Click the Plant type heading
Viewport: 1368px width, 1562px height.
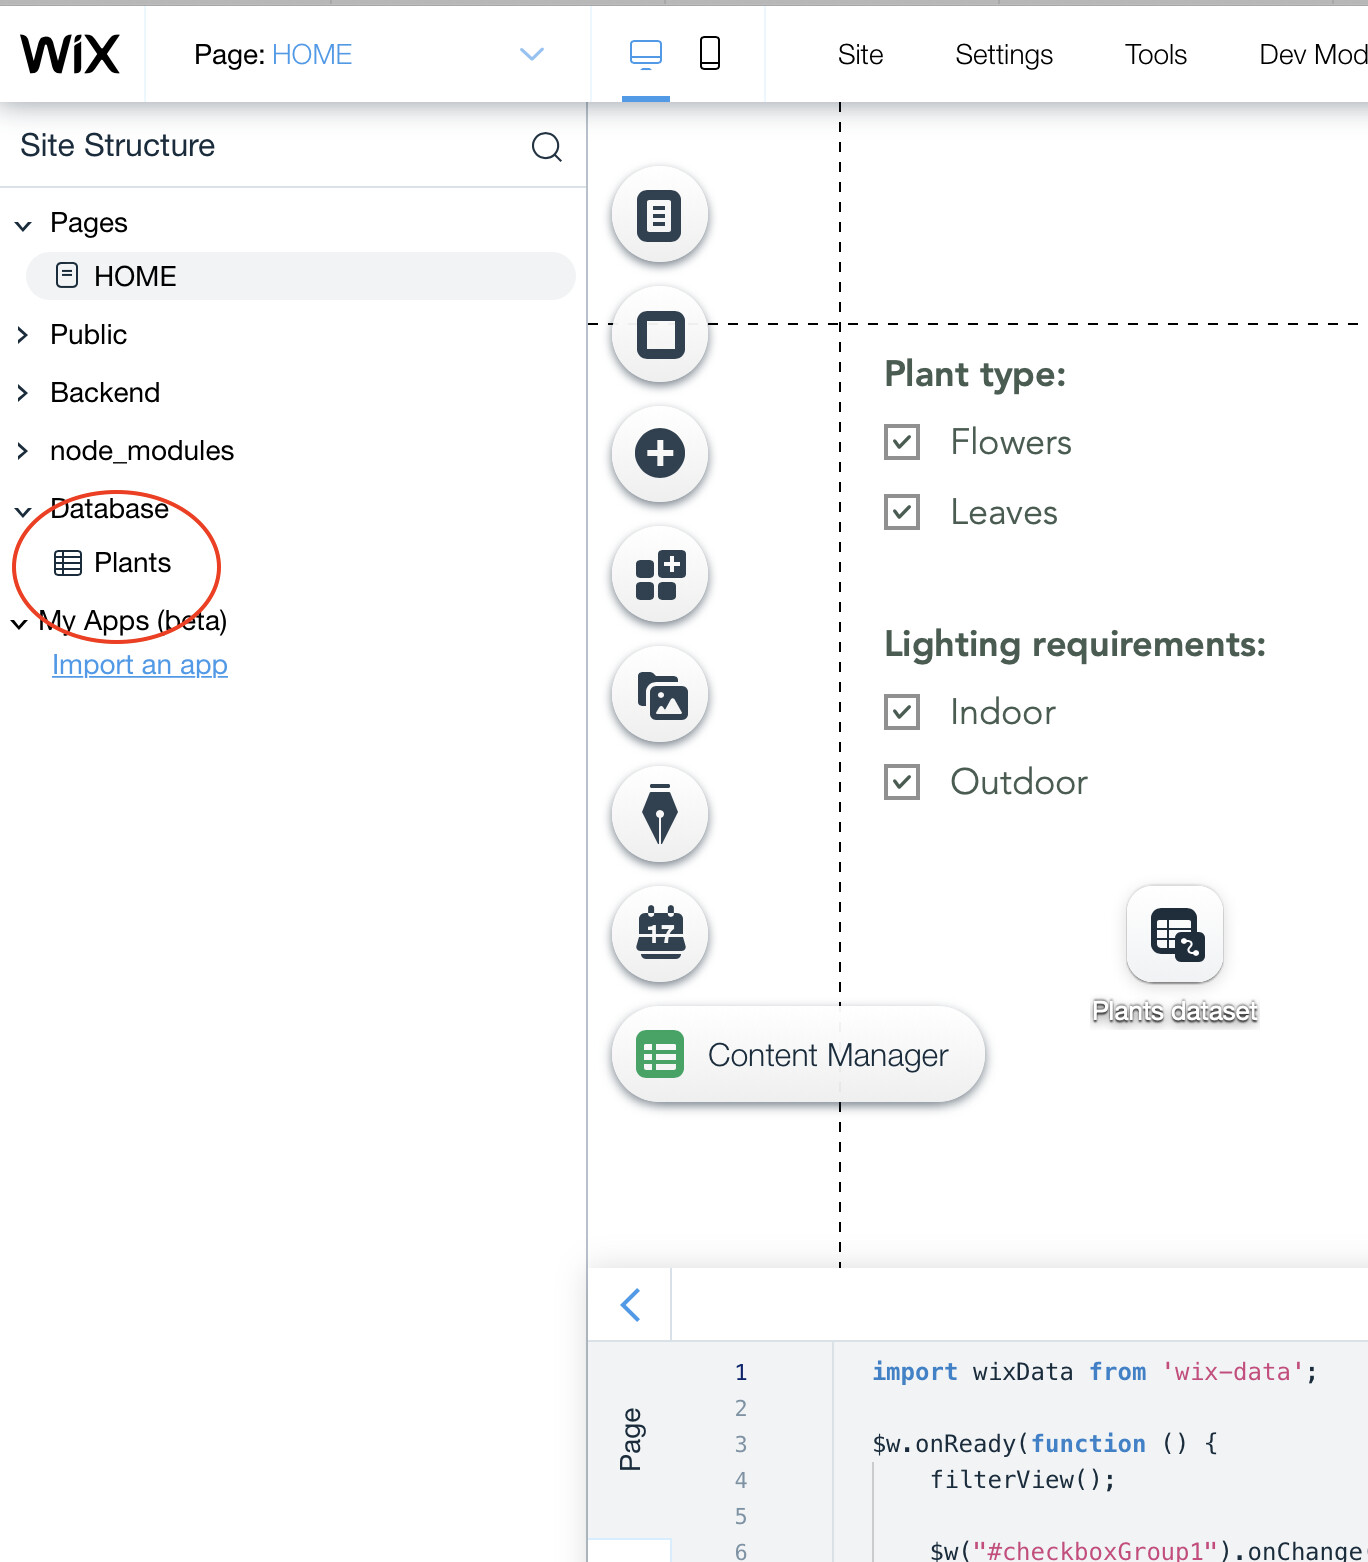[975, 374]
